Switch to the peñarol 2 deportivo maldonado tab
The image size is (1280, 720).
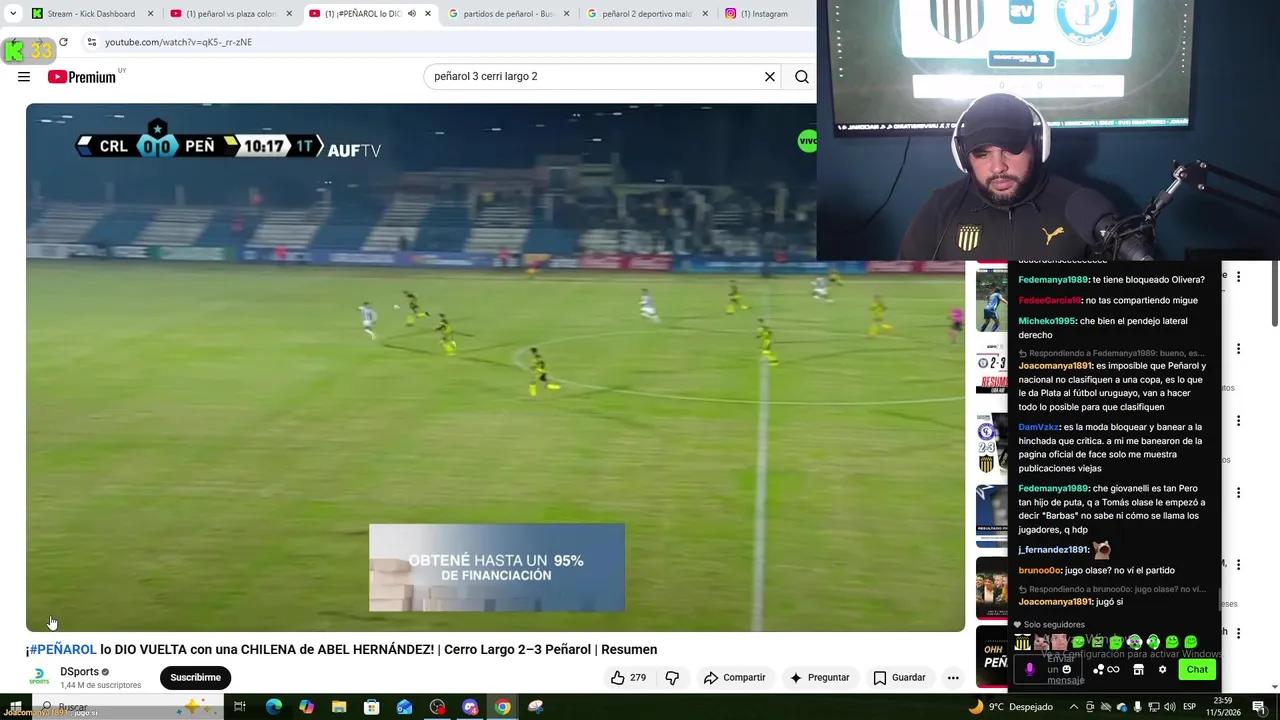[646, 14]
